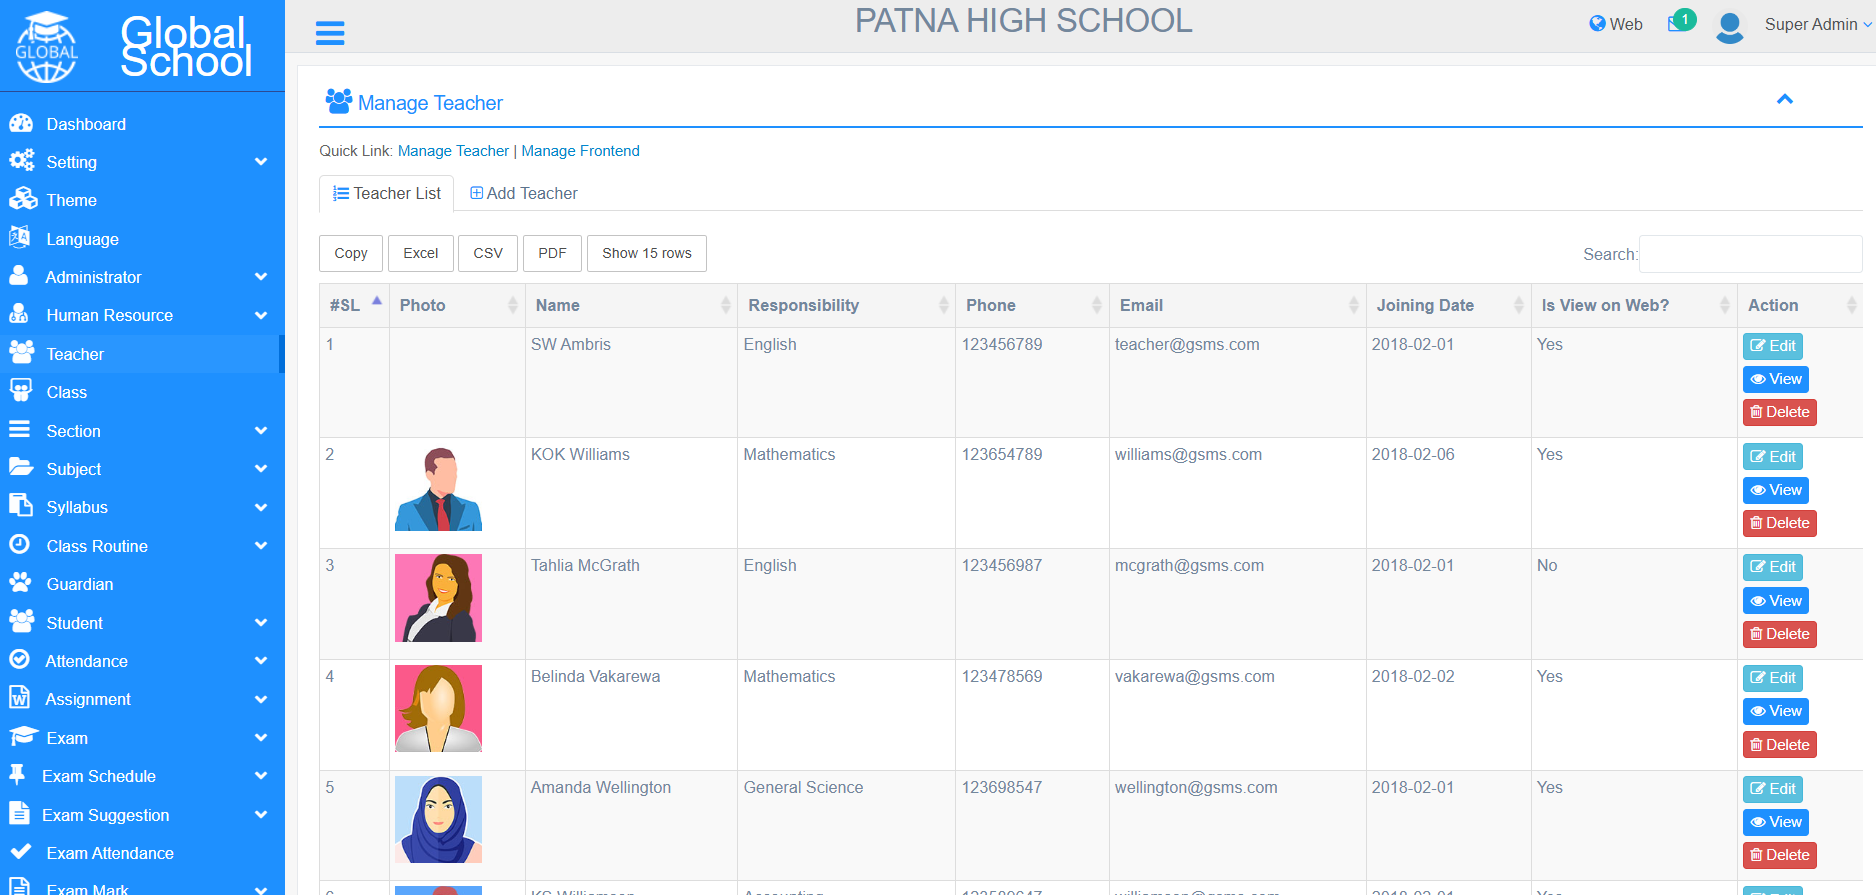Delete the Tahlia McGrath teacher row

1780,634
